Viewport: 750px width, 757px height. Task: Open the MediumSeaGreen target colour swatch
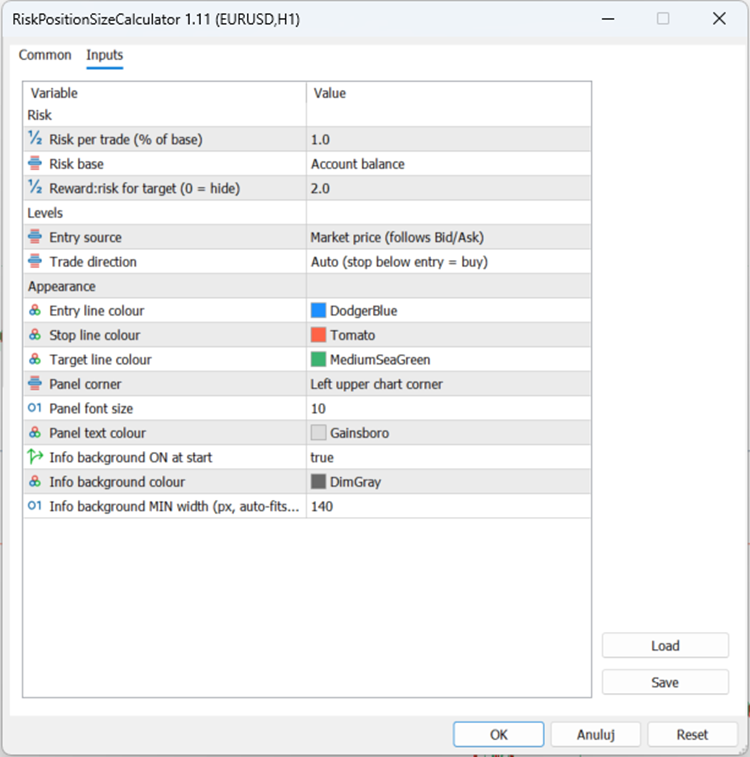pos(319,359)
